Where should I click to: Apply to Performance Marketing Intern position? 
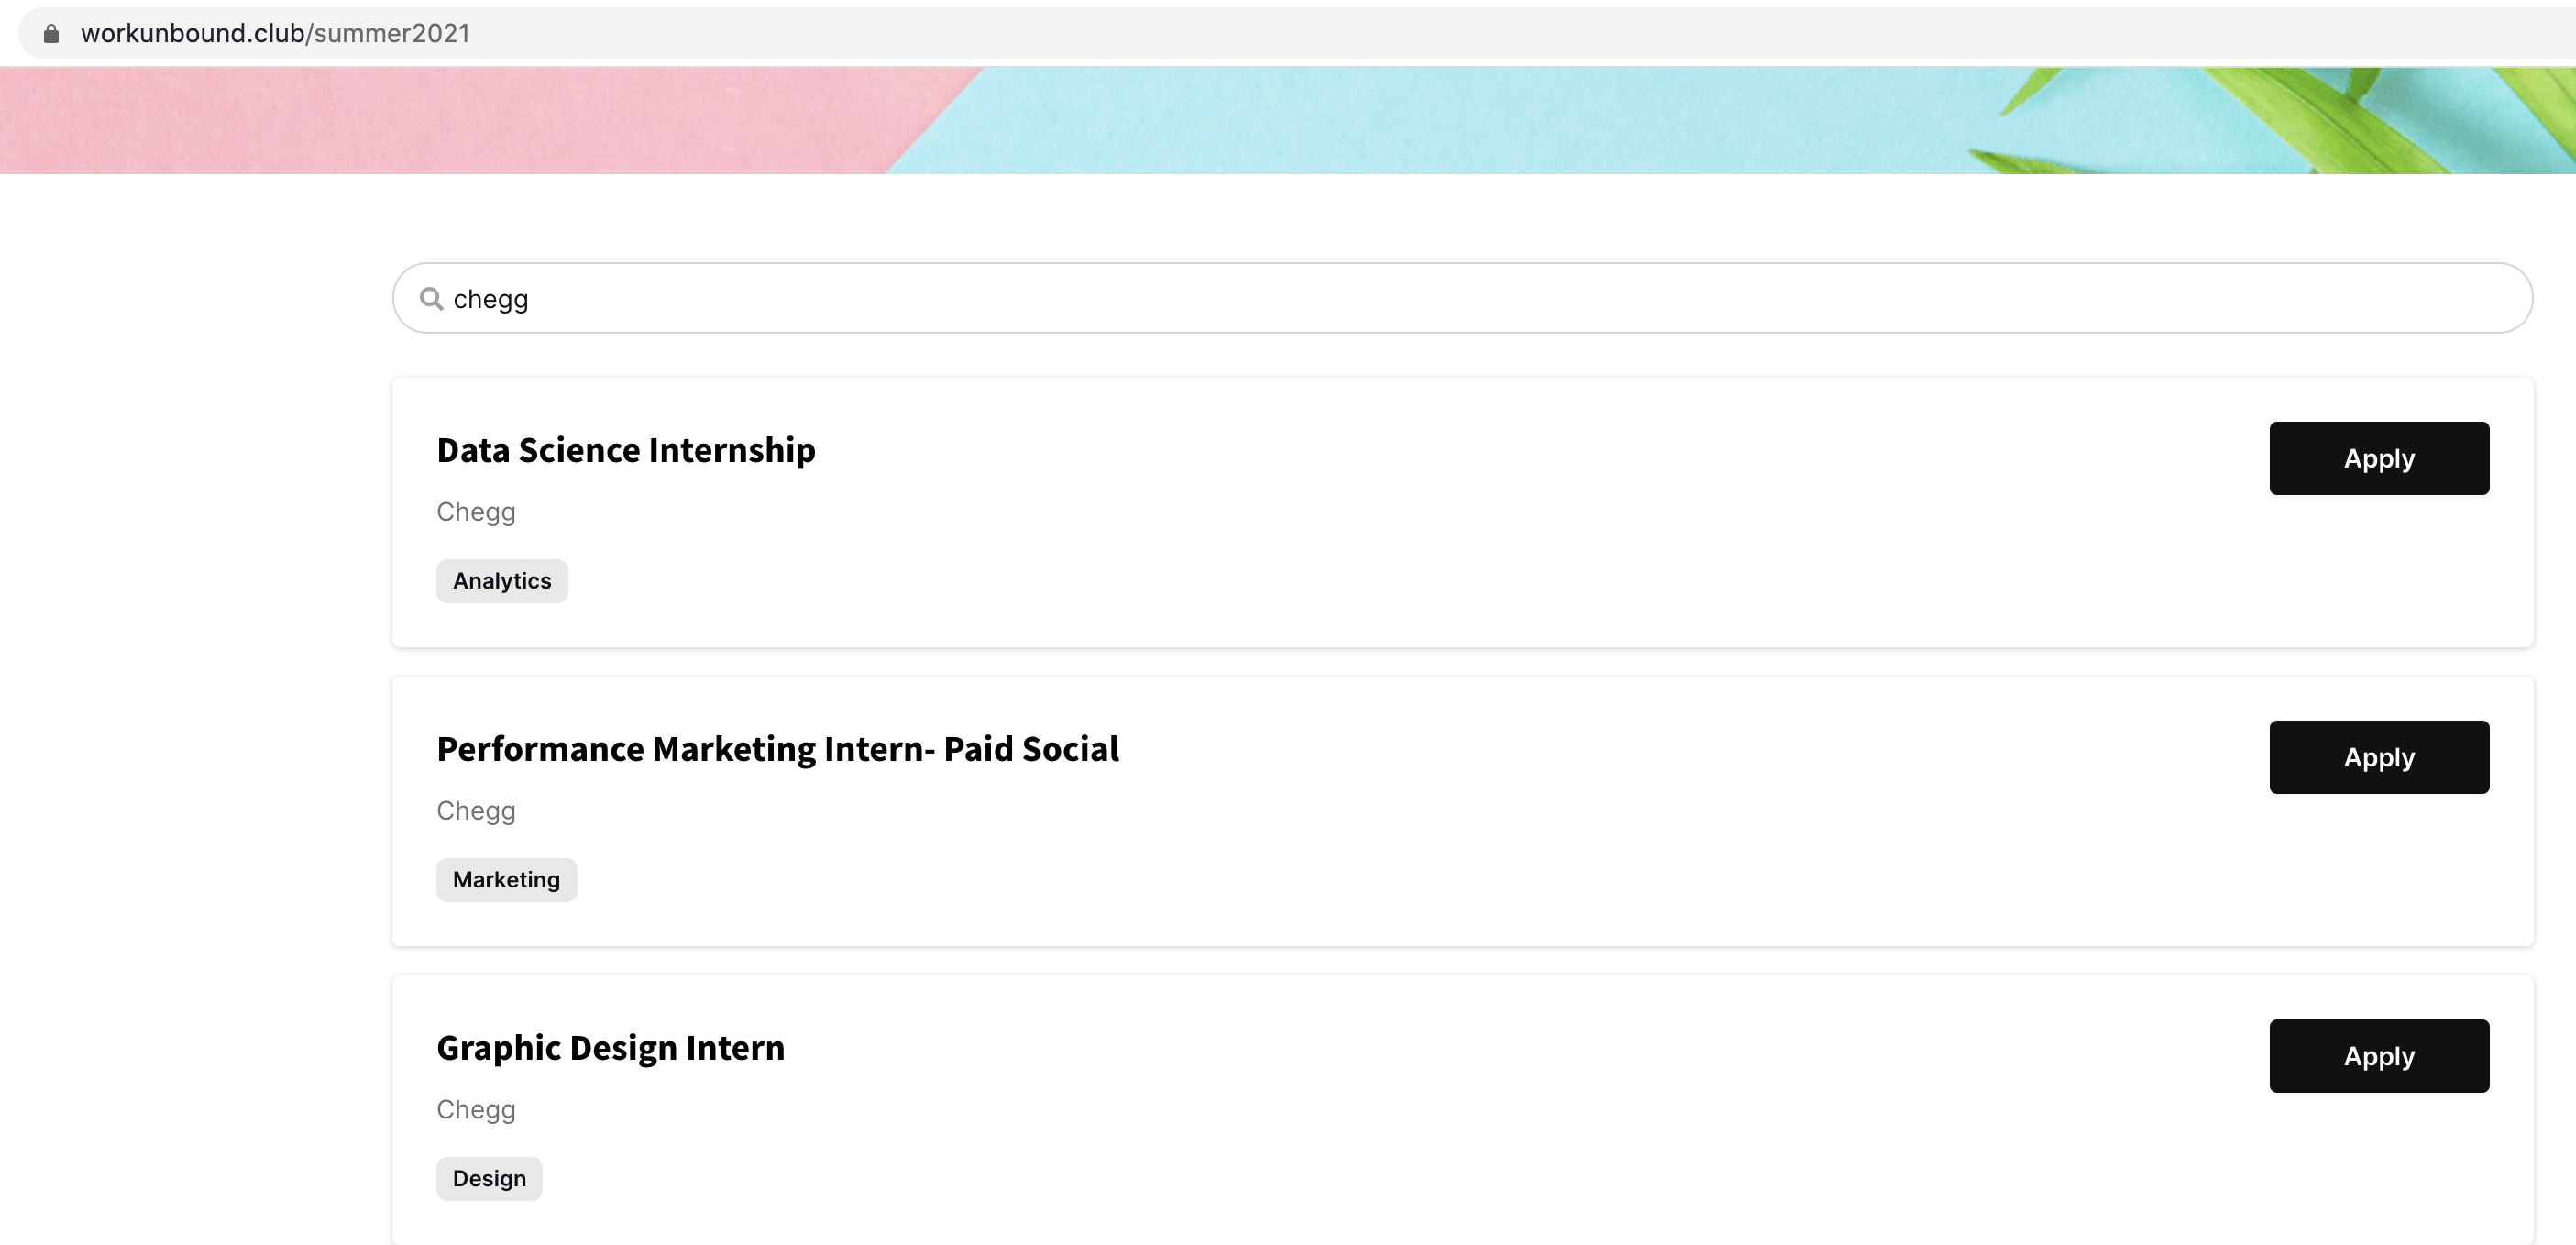click(x=2379, y=757)
